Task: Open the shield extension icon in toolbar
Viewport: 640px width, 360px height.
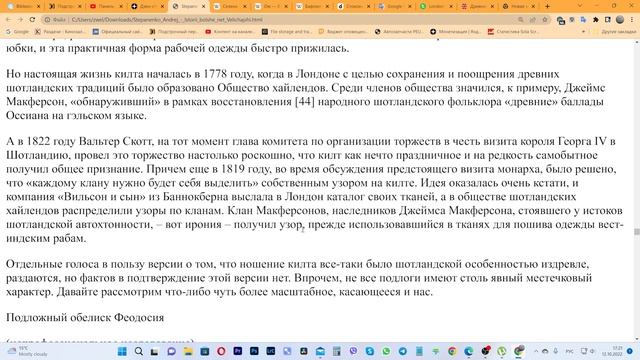Action: tap(572, 20)
